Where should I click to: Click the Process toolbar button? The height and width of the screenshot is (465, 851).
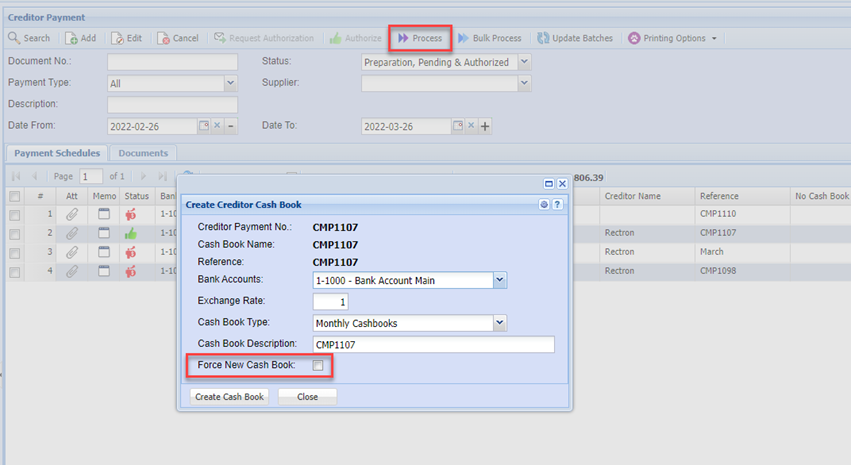[420, 38]
